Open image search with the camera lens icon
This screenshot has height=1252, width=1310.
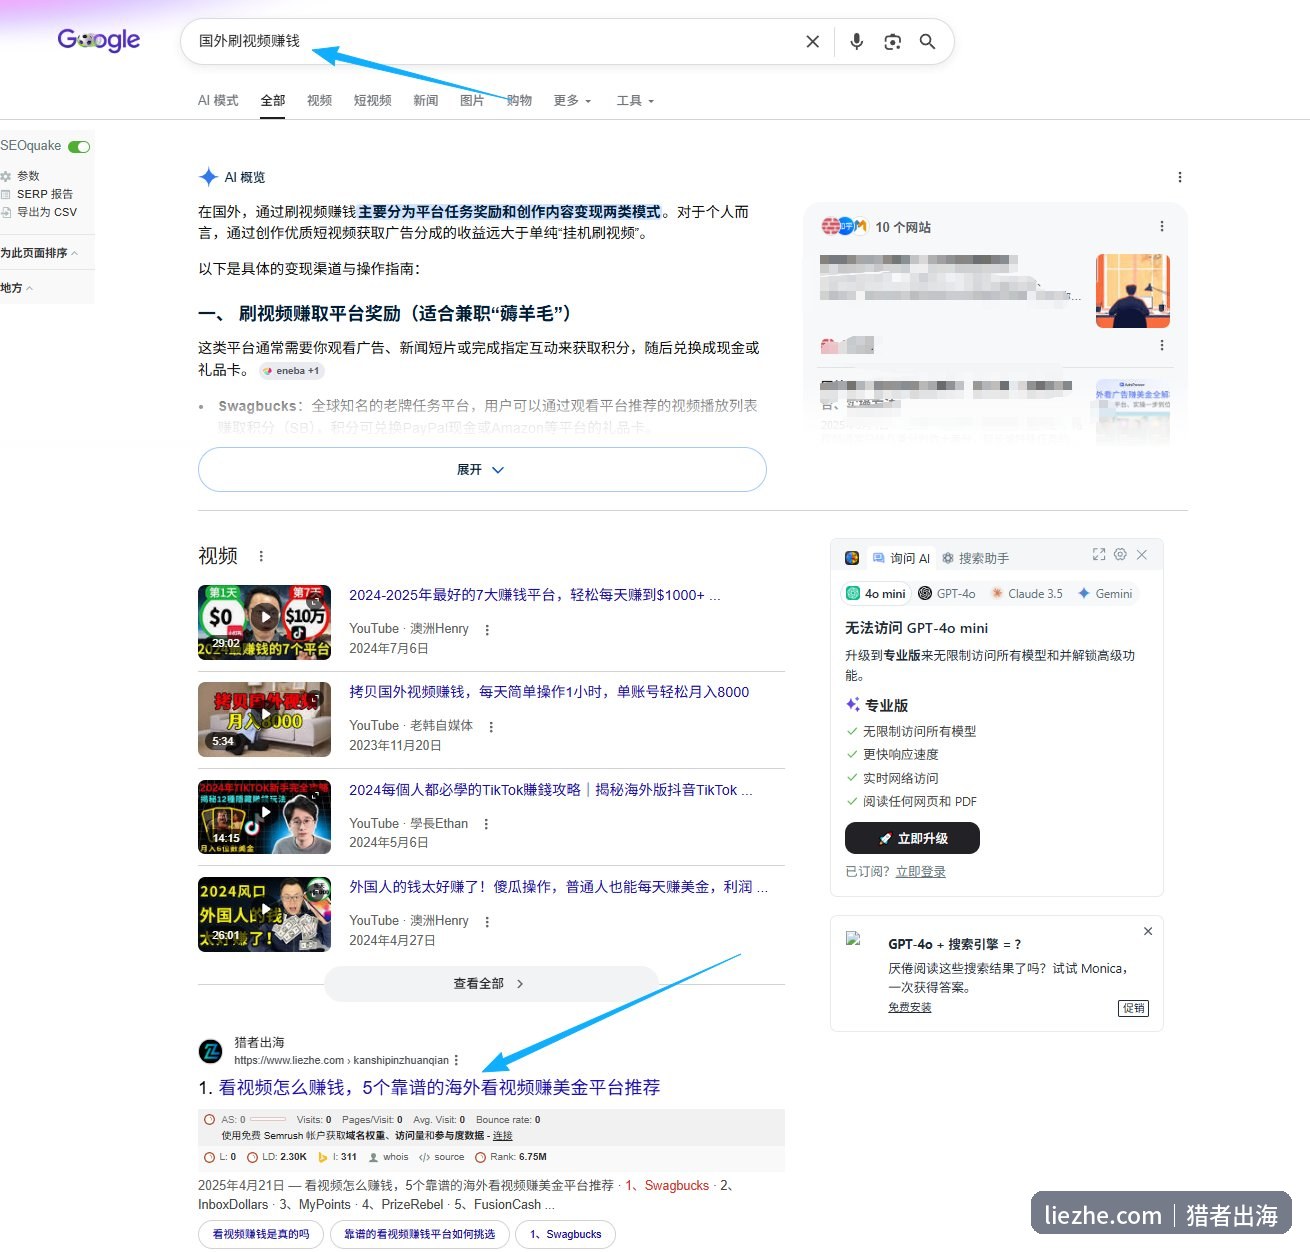(892, 41)
